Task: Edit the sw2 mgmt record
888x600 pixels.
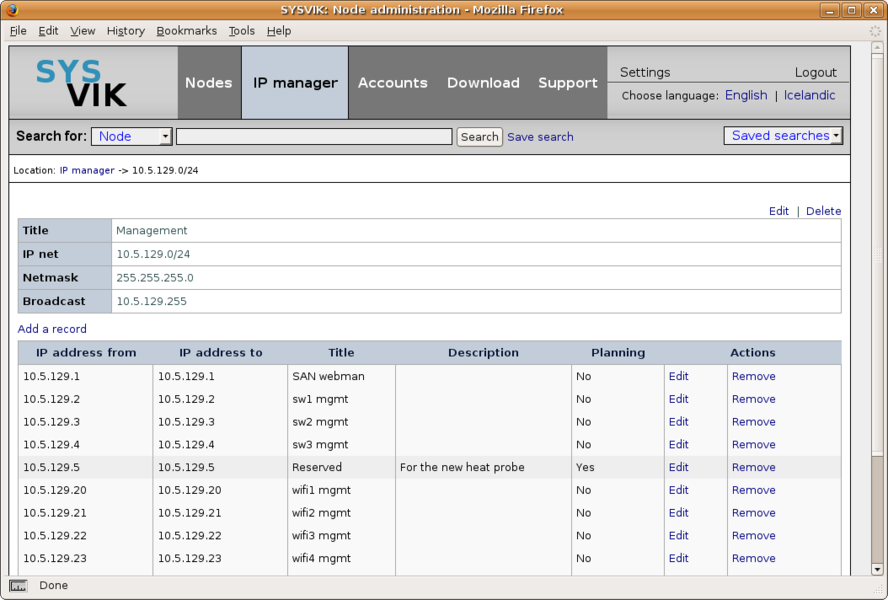Action: pos(678,422)
